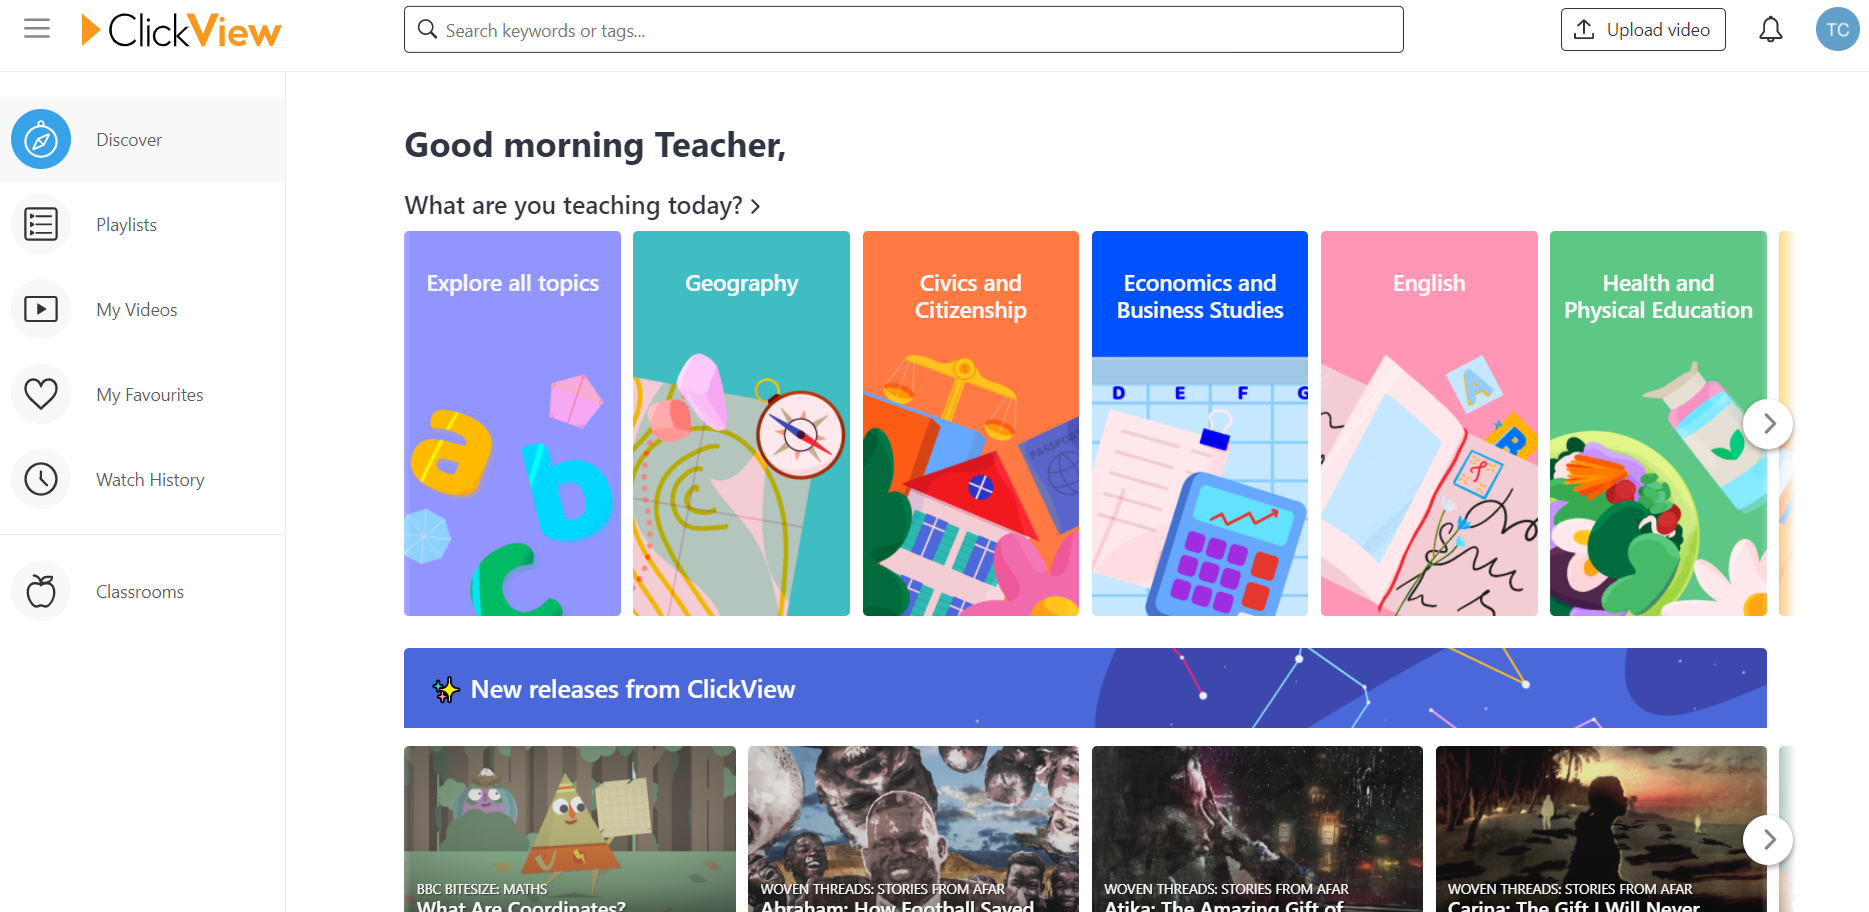The height and width of the screenshot is (912, 1869).
Task: Open Economics and Business Studies card
Action: click(x=1199, y=423)
